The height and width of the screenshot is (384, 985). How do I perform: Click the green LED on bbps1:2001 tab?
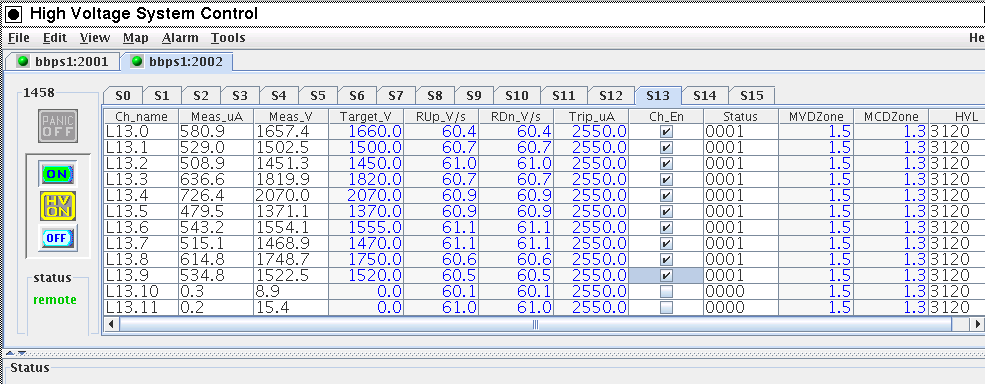(x=23, y=62)
